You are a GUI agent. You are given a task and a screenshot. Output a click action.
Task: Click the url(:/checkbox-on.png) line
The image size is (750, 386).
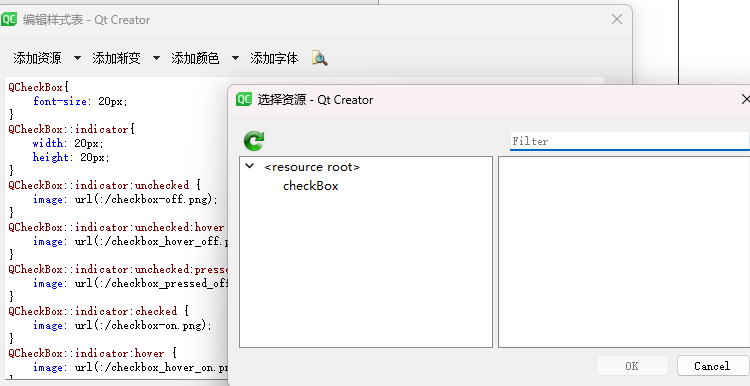click(x=122, y=325)
